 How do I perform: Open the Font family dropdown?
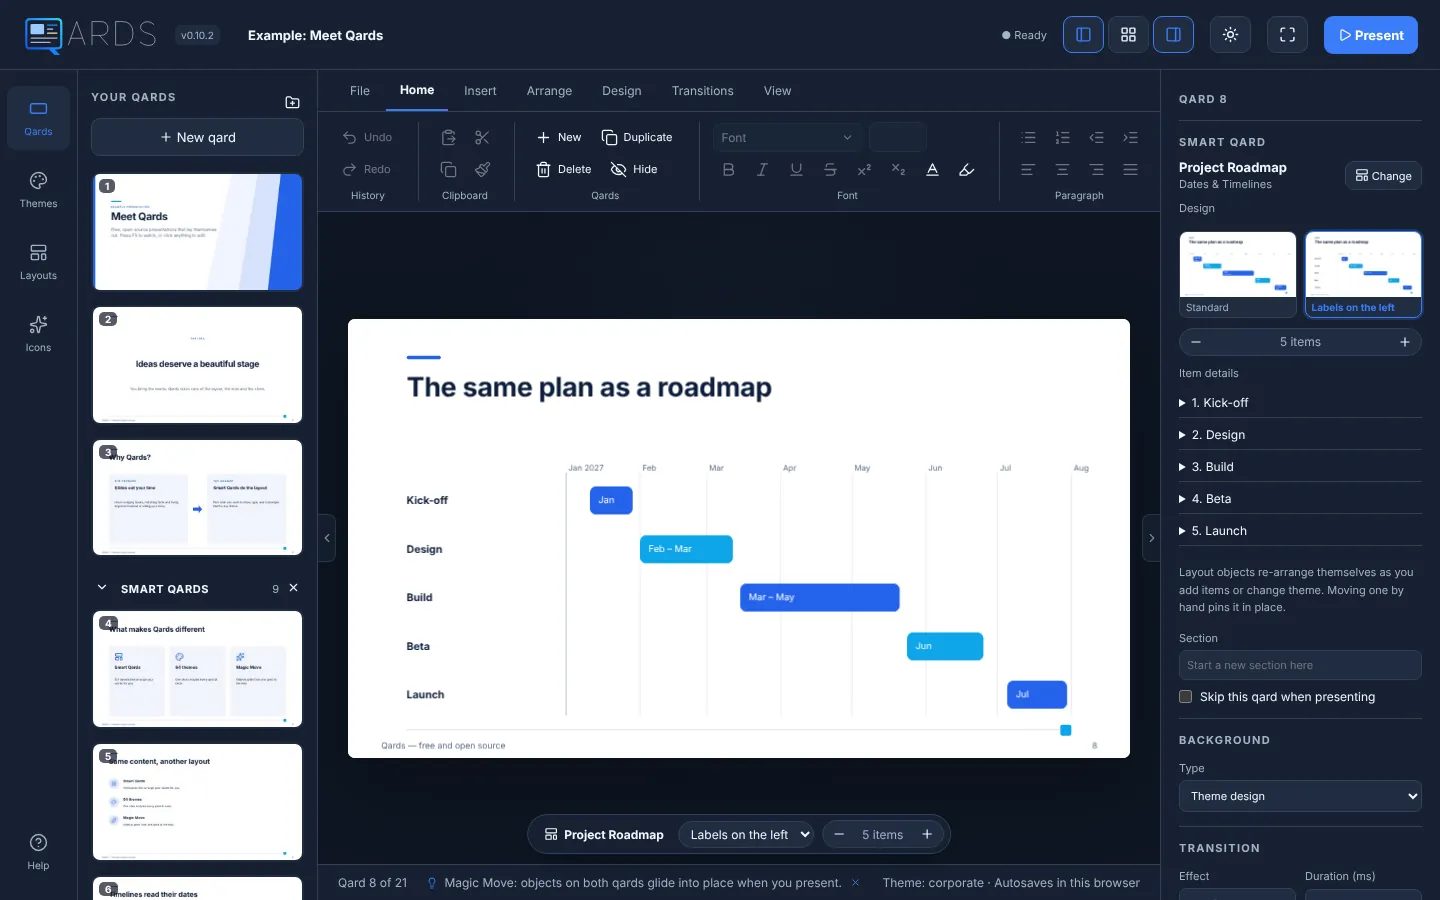coord(787,137)
